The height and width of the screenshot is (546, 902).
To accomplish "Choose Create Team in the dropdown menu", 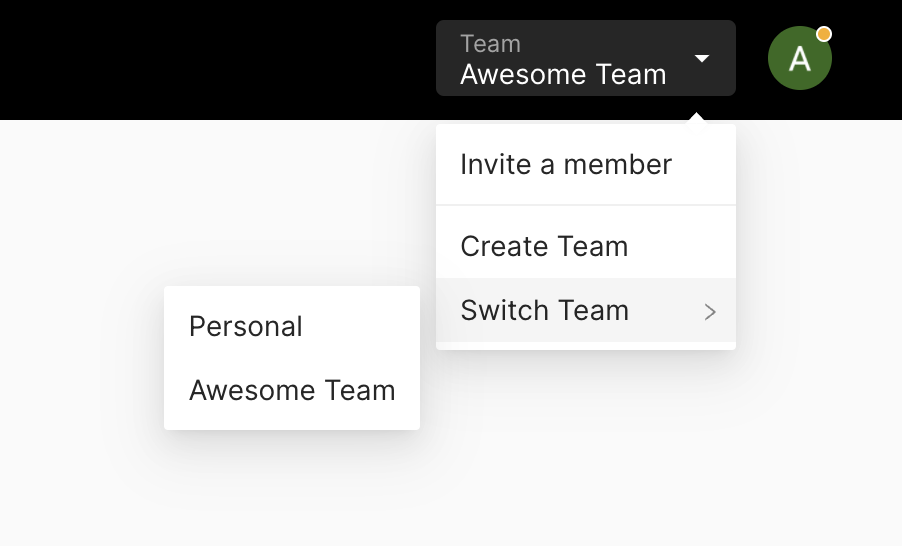I will tap(586, 246).
